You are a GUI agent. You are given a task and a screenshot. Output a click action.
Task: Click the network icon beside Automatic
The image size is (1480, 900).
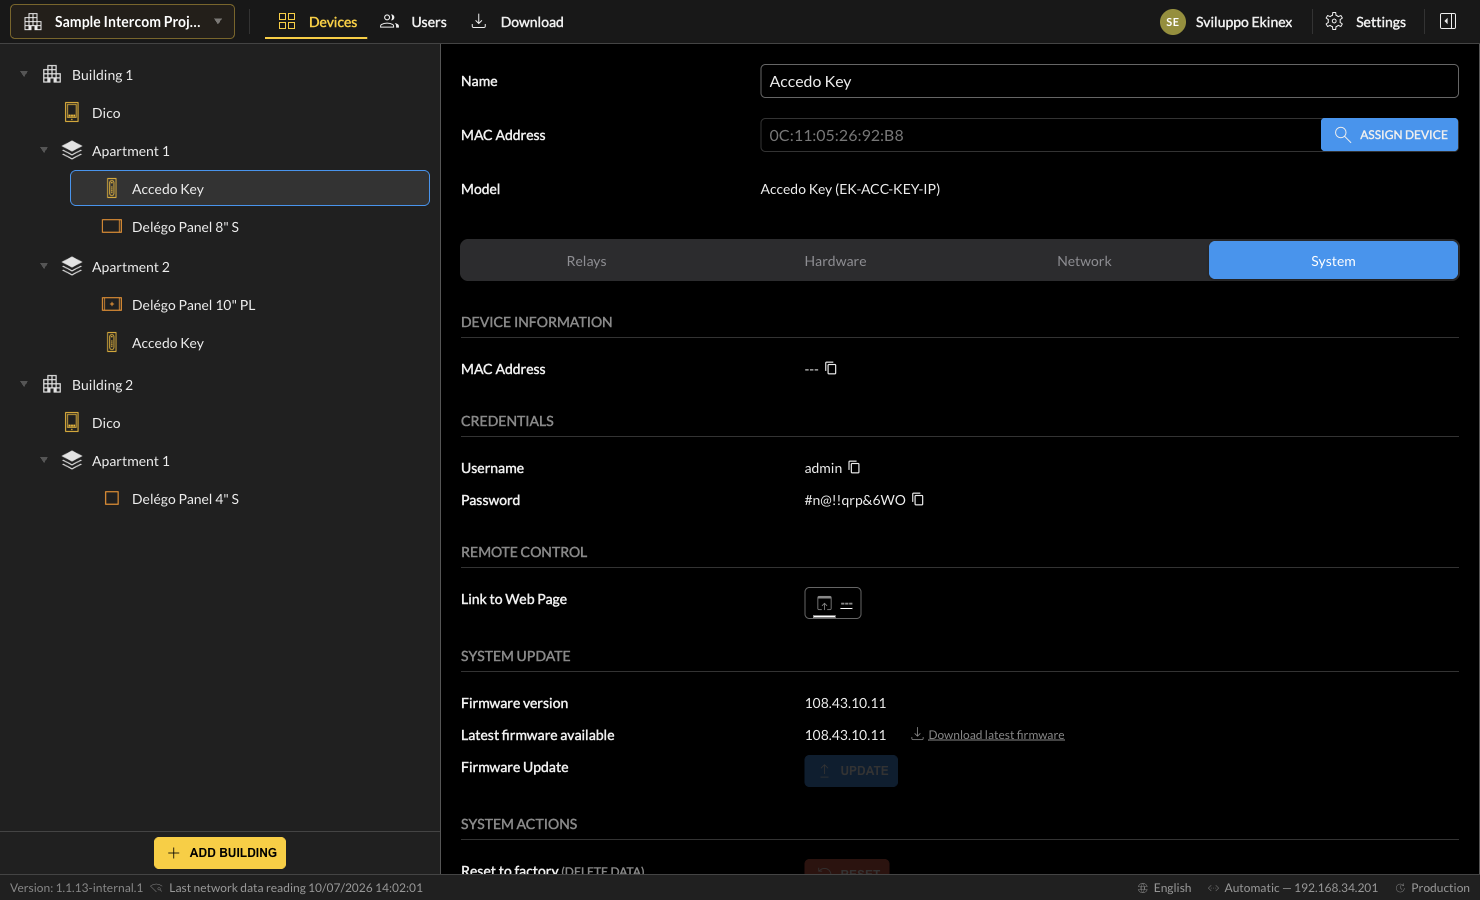coord(1213,888)
